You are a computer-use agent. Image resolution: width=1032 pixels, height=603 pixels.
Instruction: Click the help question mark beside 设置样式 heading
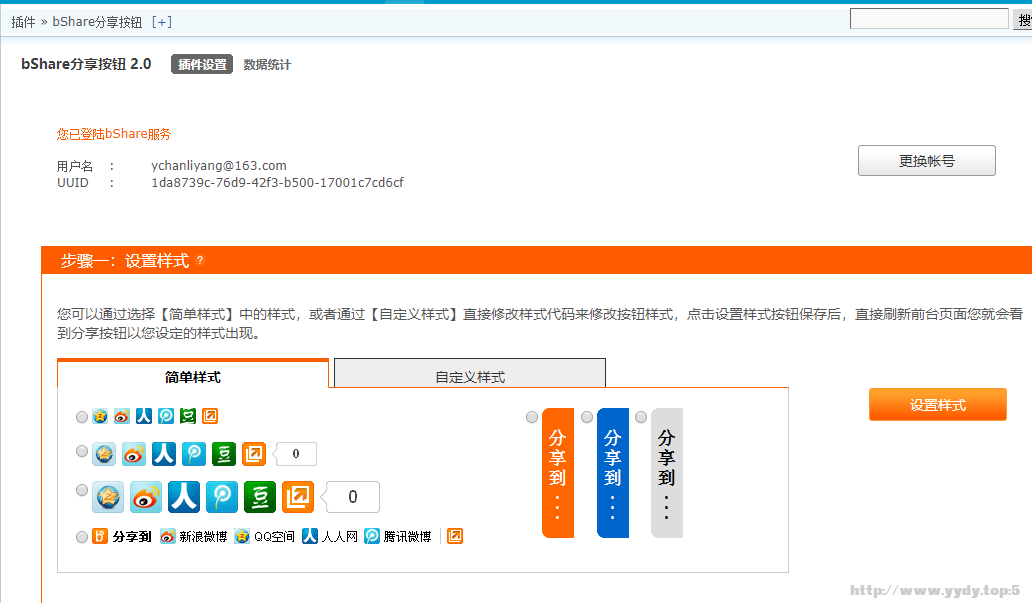[200, 261]
